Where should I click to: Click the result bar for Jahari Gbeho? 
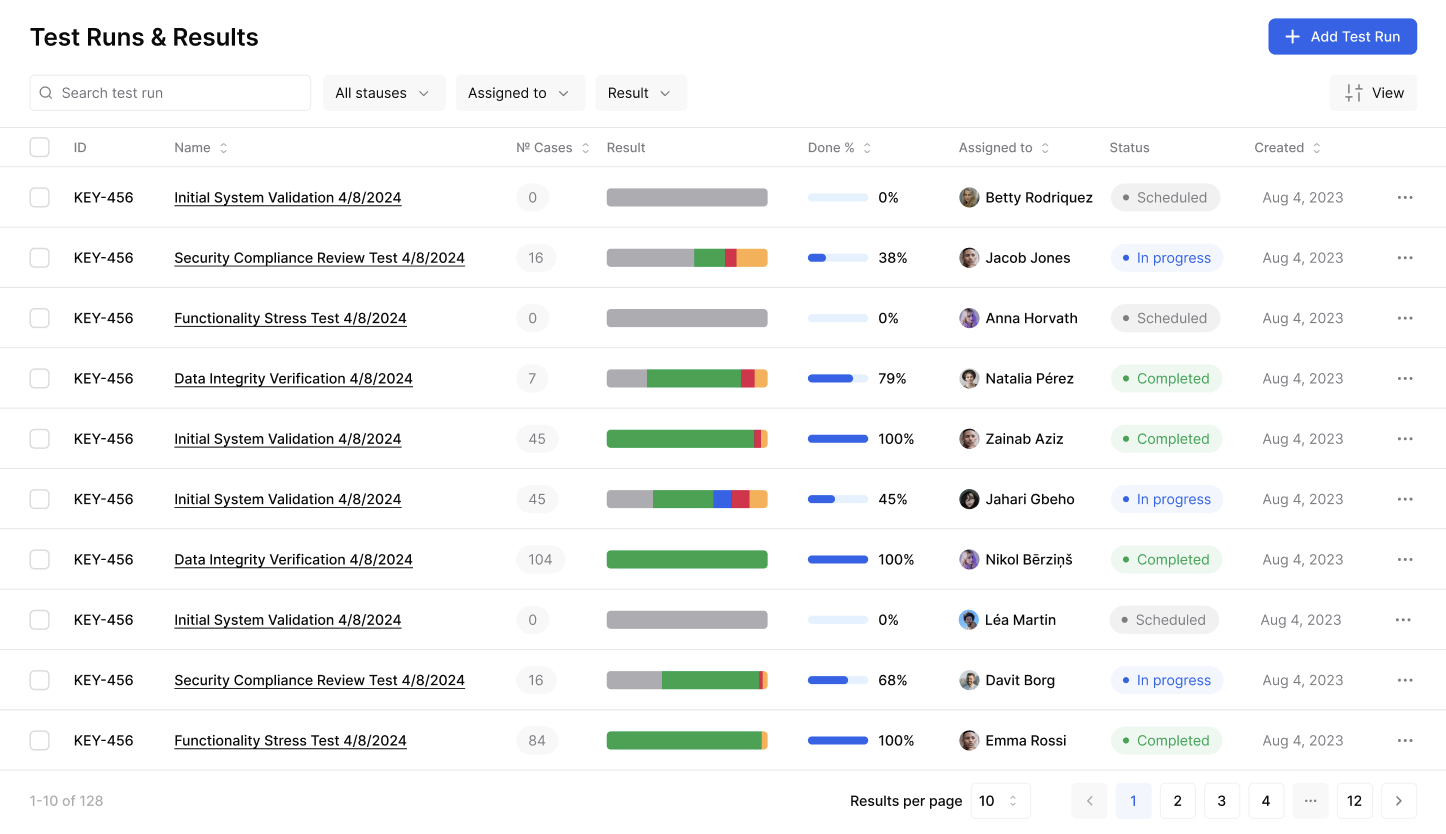pyautogui.click(x=687, y=499)
